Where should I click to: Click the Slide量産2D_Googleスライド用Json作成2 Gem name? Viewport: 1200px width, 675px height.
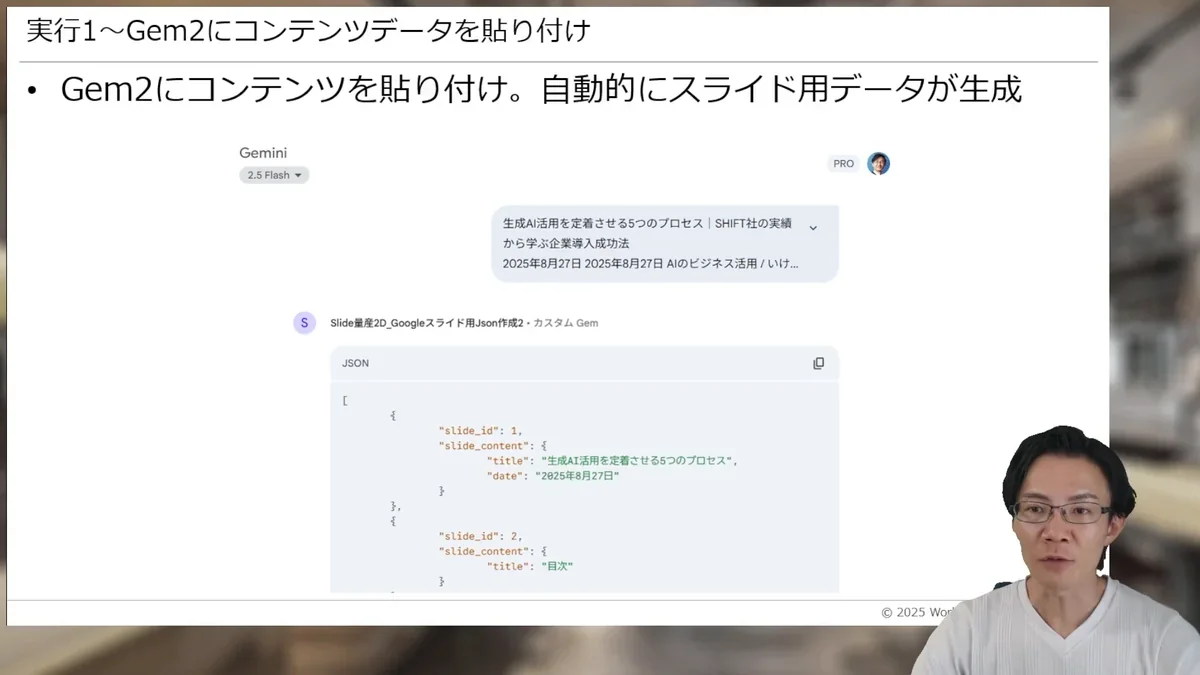[x=427, y=323]
